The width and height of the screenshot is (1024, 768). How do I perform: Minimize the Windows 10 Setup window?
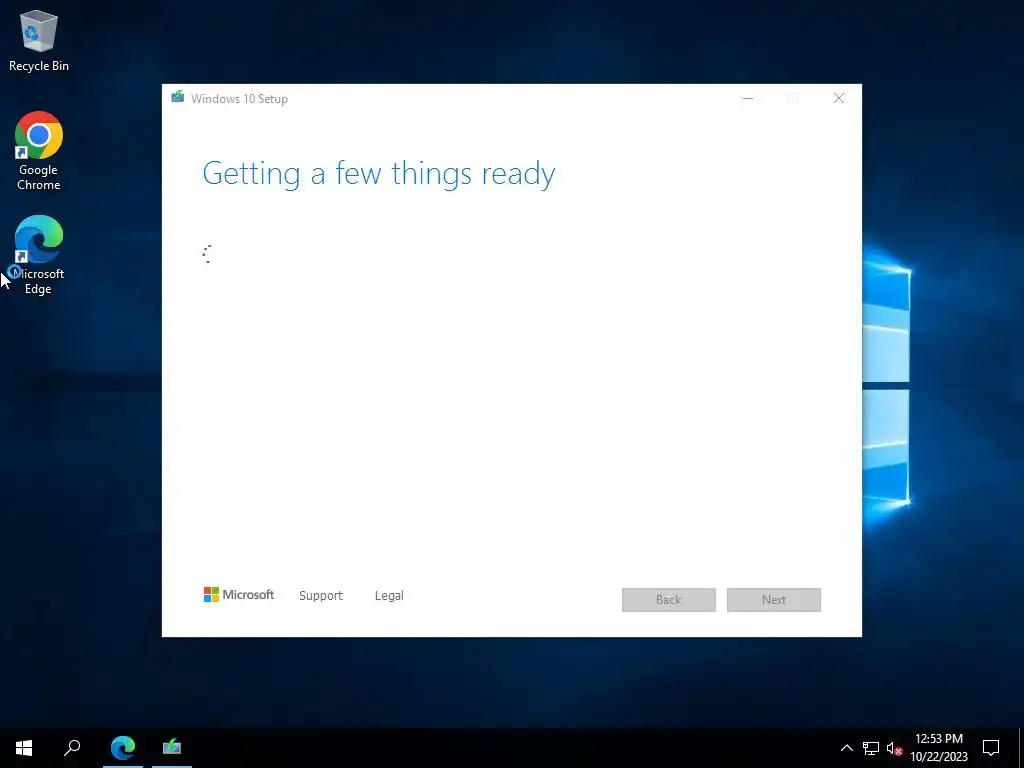pos(748,99)
